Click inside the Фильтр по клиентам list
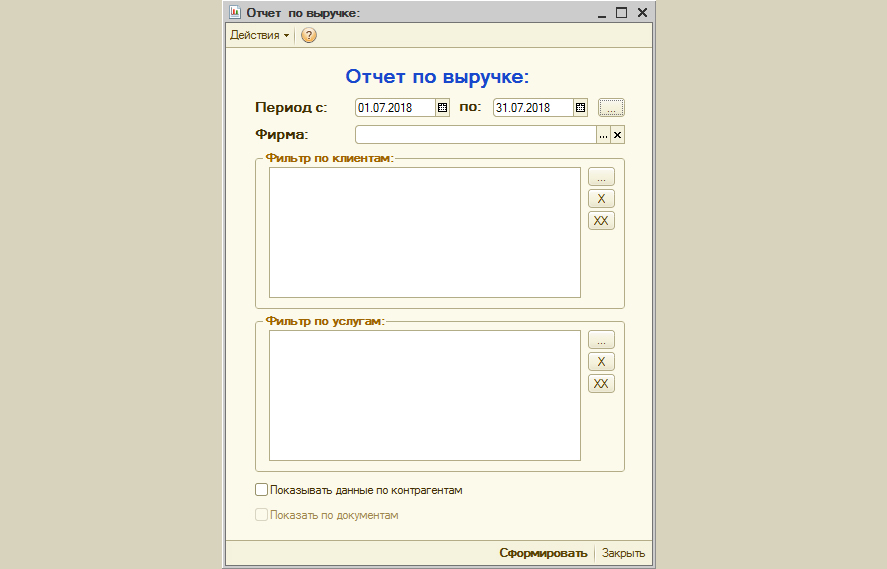 425,232
